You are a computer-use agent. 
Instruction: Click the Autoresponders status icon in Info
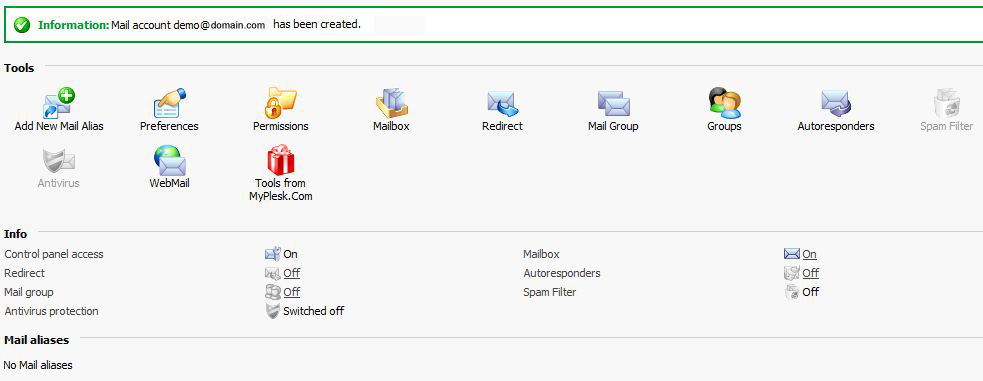point(792,273)
